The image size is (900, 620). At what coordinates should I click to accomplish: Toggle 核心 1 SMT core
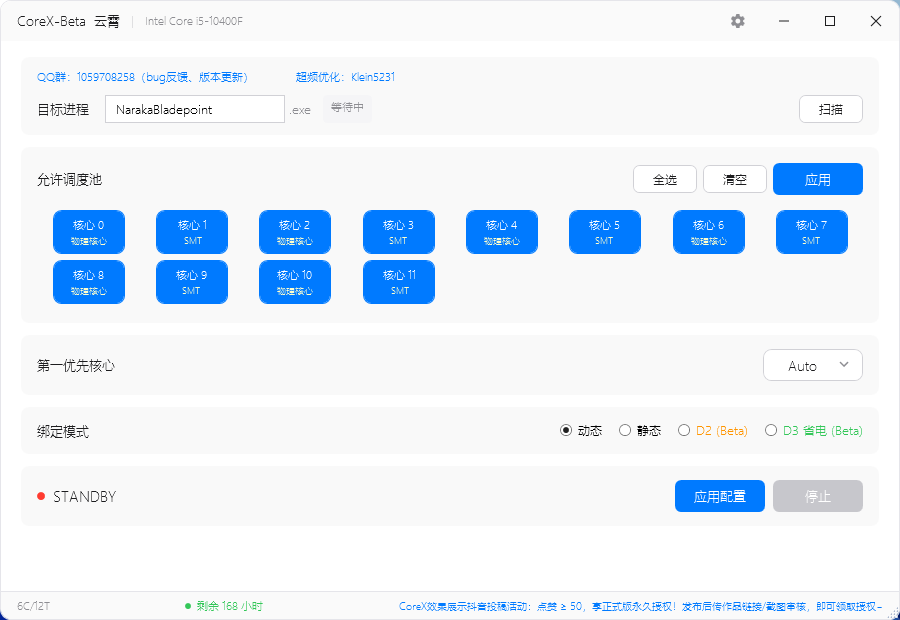click(x=191, y=231)
